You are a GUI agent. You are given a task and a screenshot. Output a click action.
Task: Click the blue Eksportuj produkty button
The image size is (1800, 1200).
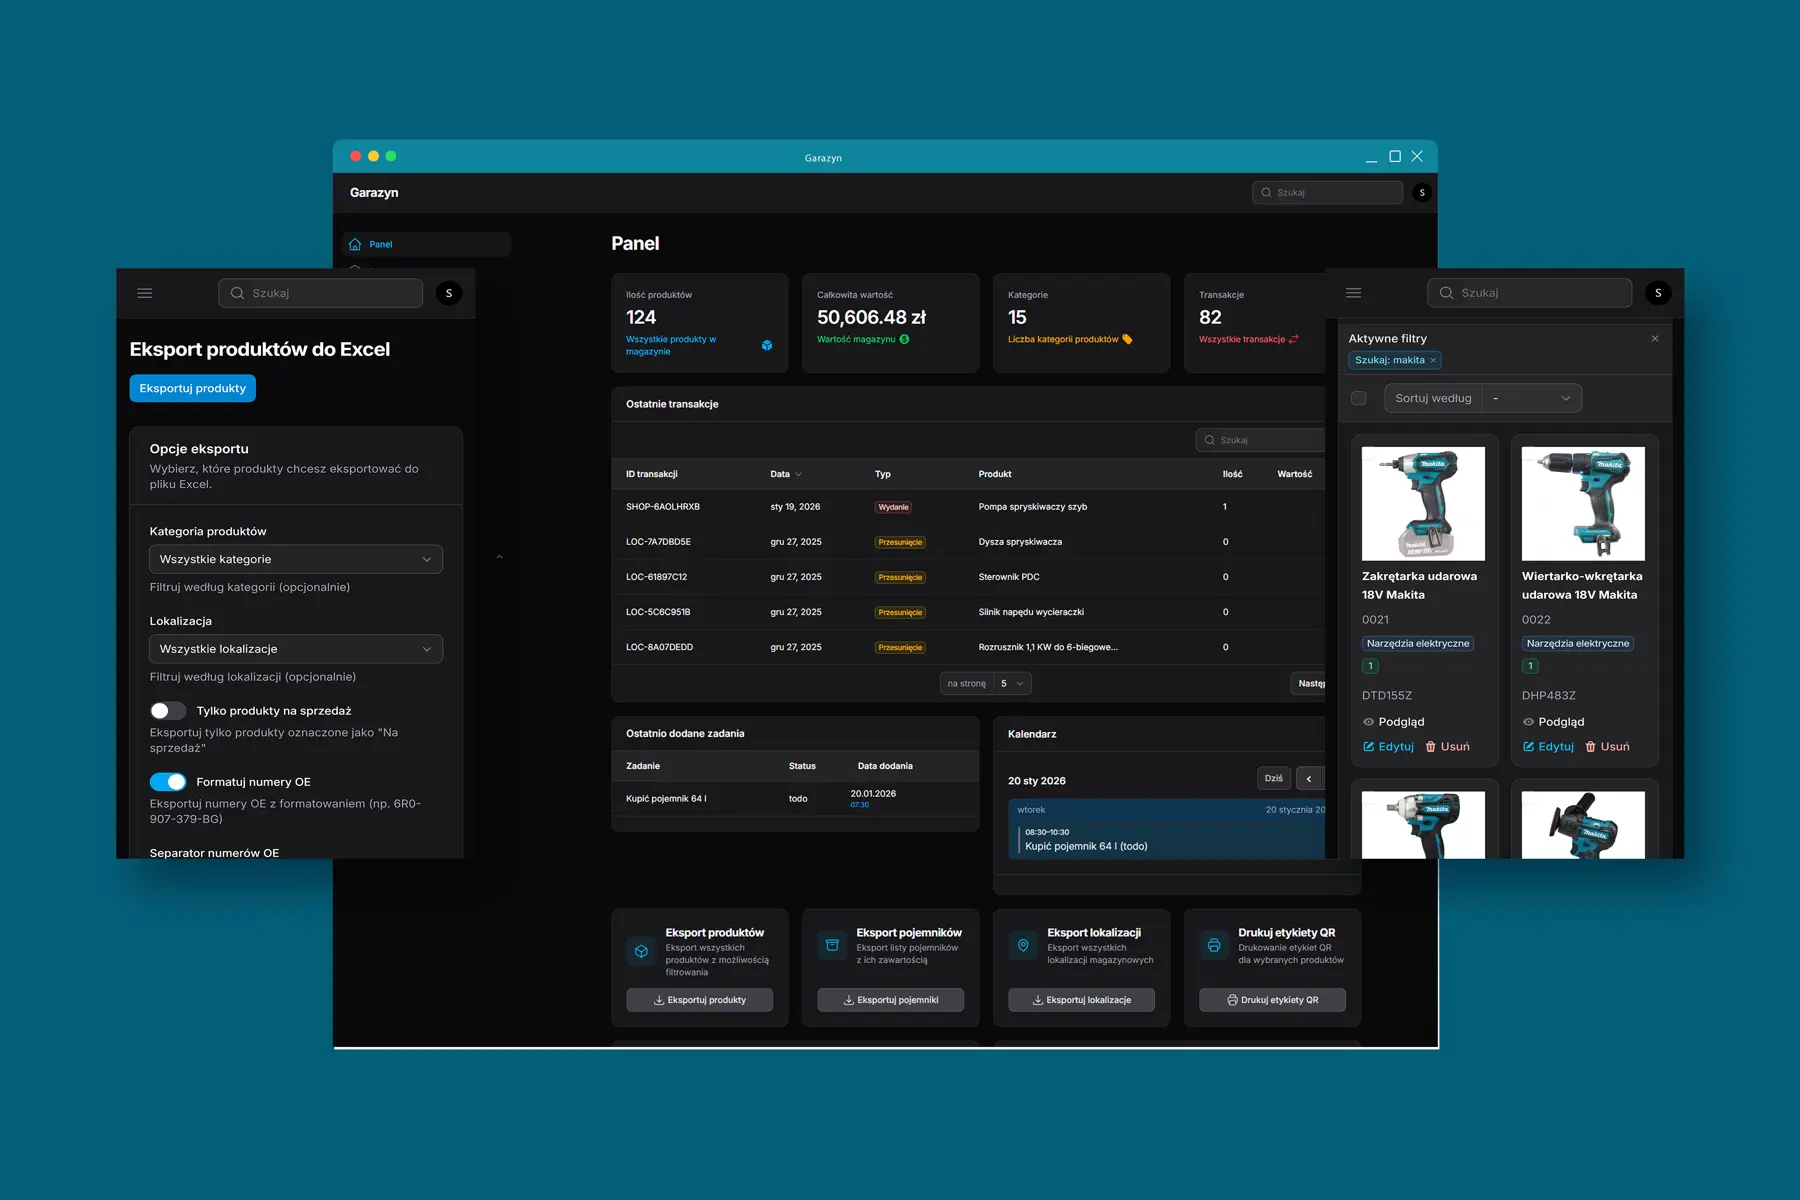[192, 387]
